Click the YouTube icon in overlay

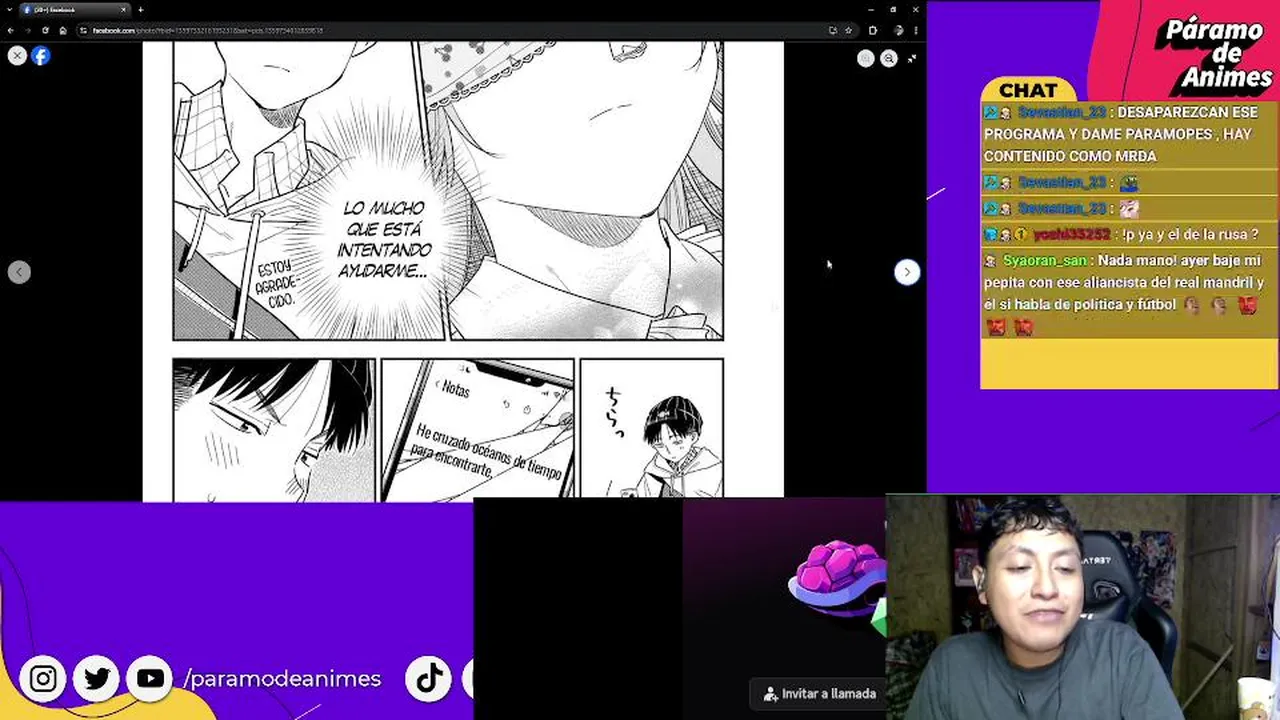pos(151,679)
